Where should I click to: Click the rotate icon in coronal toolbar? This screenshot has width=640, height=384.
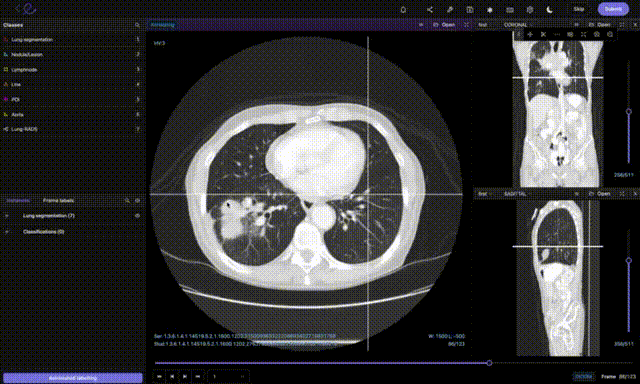tap(597, 35)
